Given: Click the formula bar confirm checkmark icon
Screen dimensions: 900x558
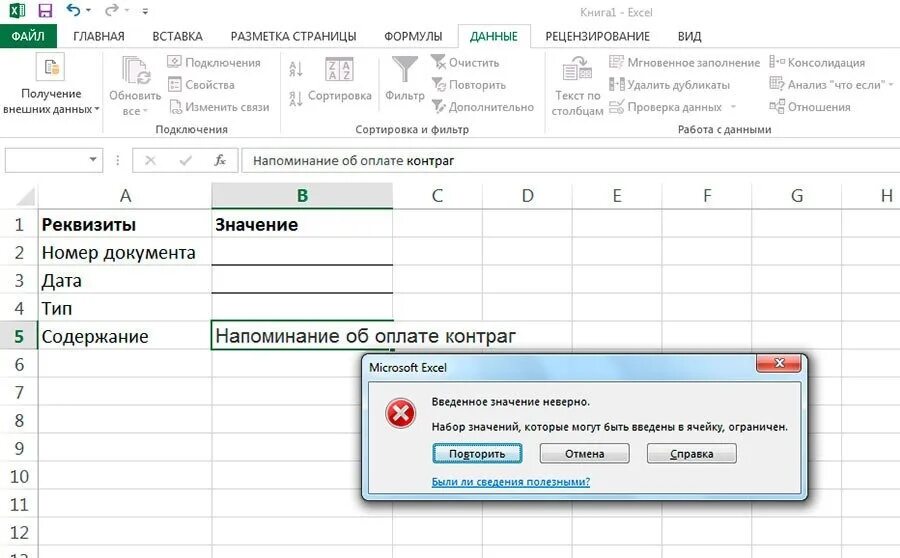Looking at the screenshot, I should [x=185, y=161].
